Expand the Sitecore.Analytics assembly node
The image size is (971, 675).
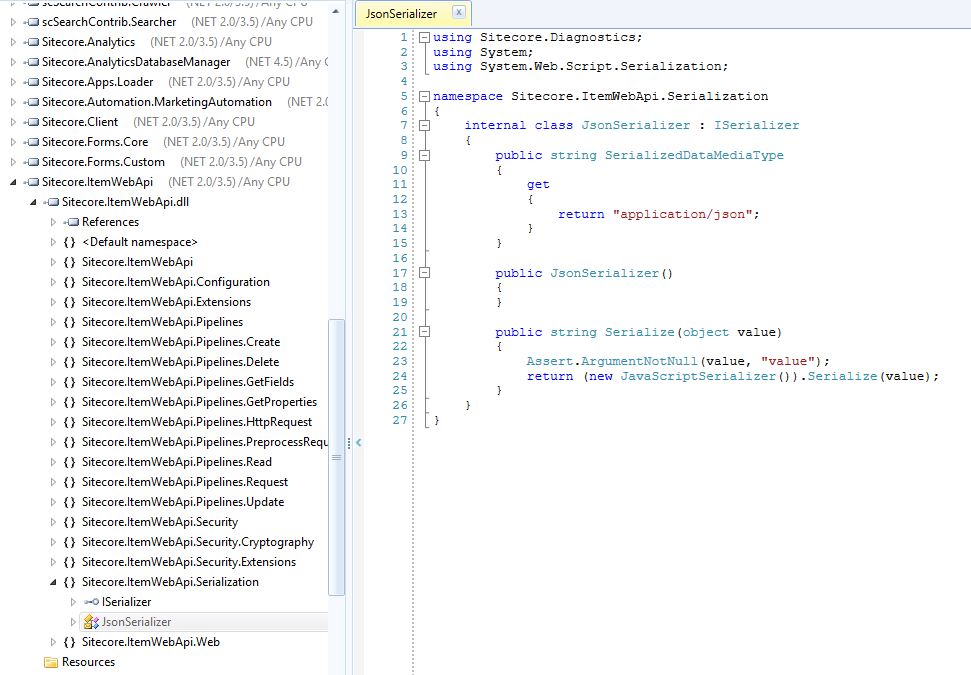(x=13, y=42)
